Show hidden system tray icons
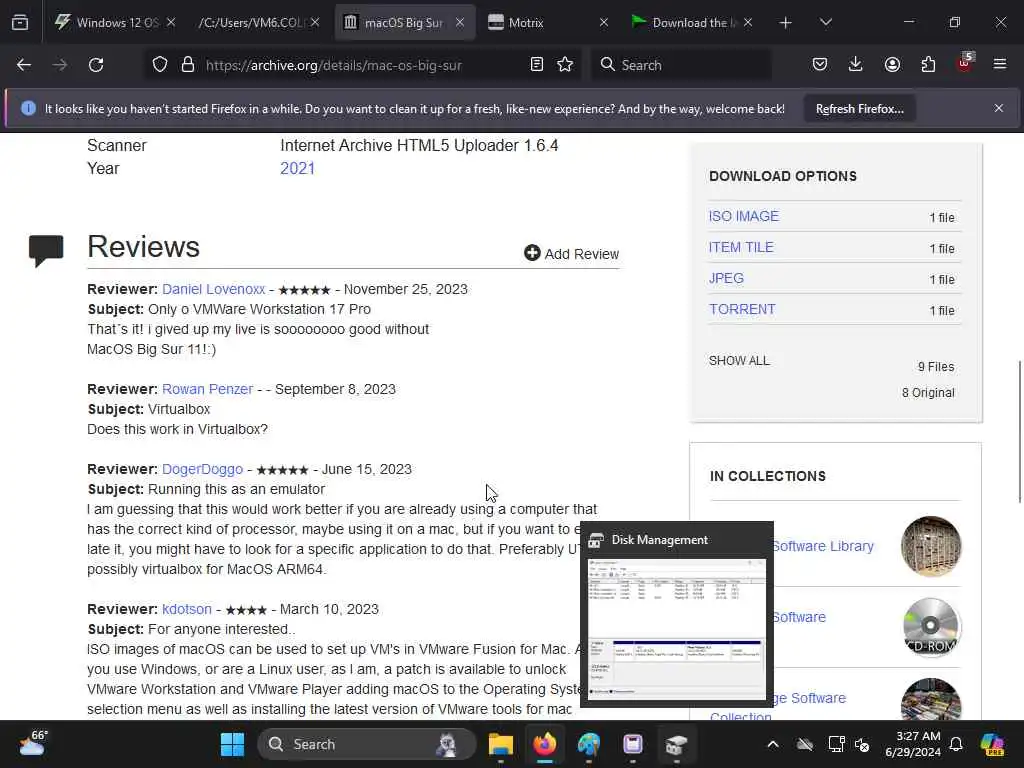Screen dimensions: 1024x768 (773, 744)
